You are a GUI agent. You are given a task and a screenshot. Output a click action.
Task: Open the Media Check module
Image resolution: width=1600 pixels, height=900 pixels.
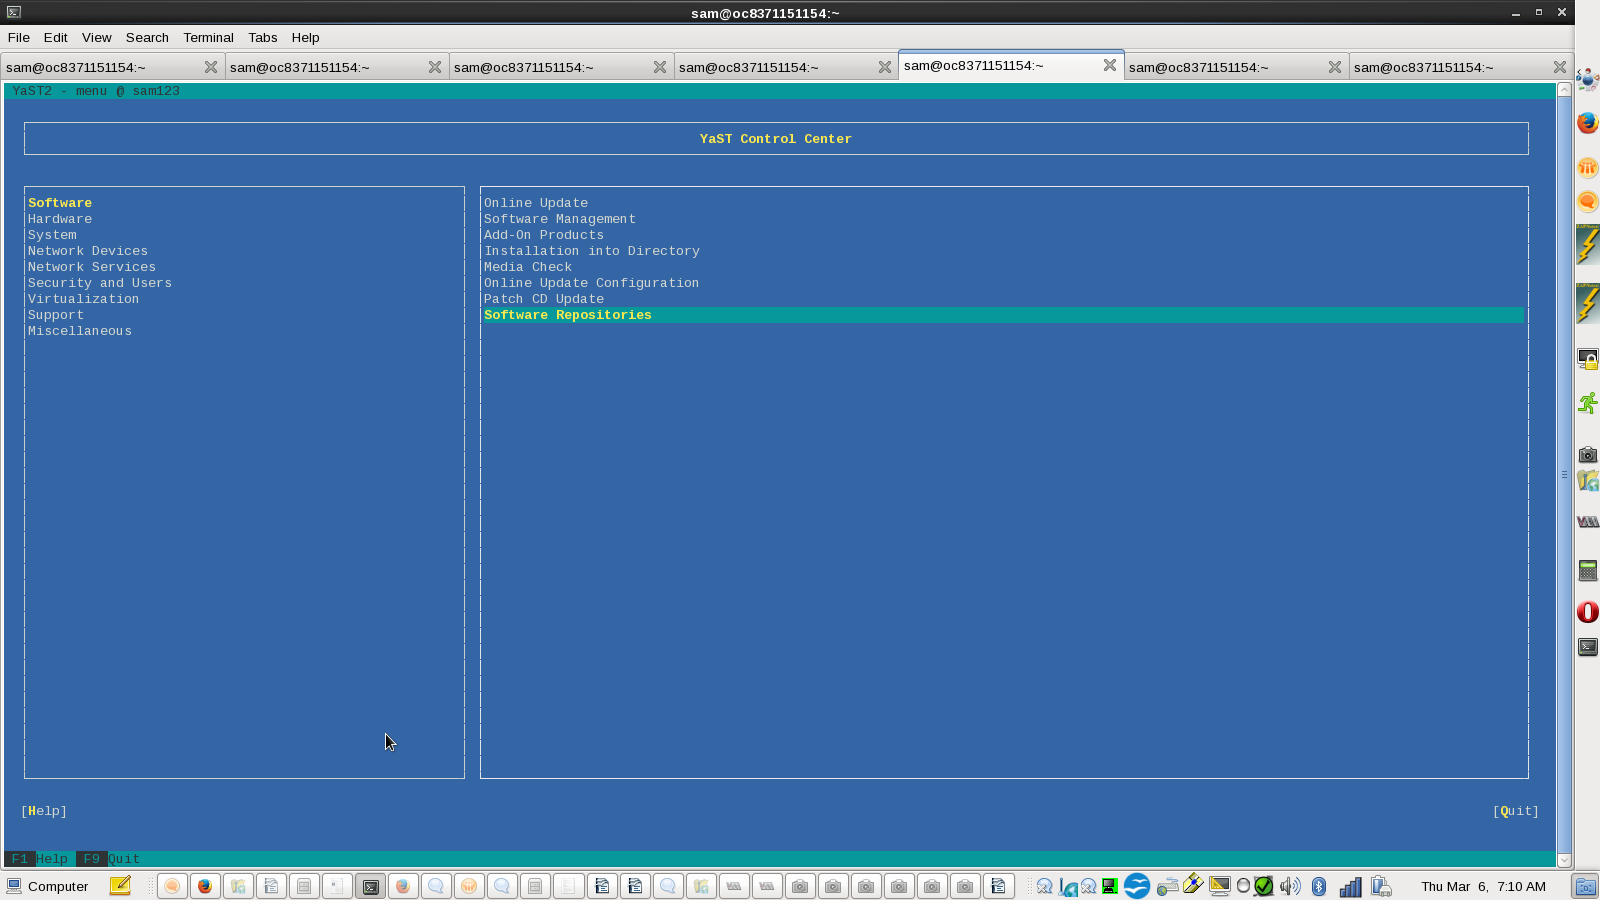(528, 267)
